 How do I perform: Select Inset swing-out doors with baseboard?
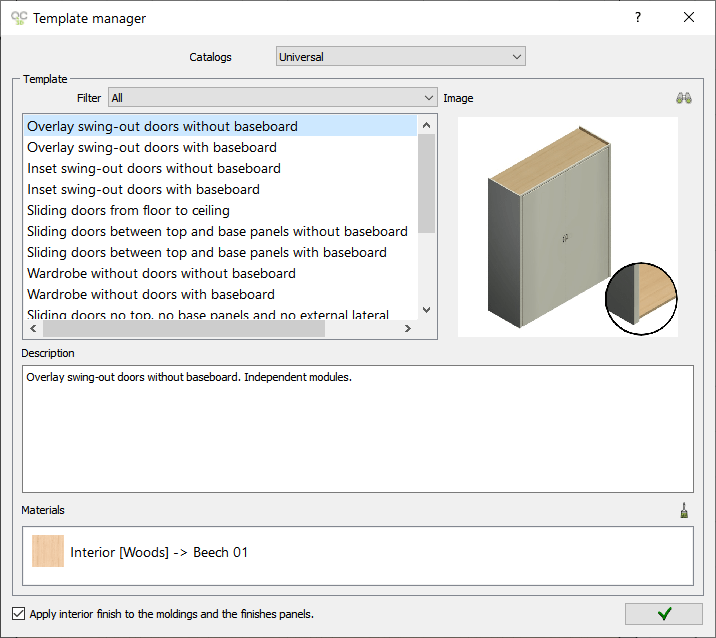coord(220,189)
